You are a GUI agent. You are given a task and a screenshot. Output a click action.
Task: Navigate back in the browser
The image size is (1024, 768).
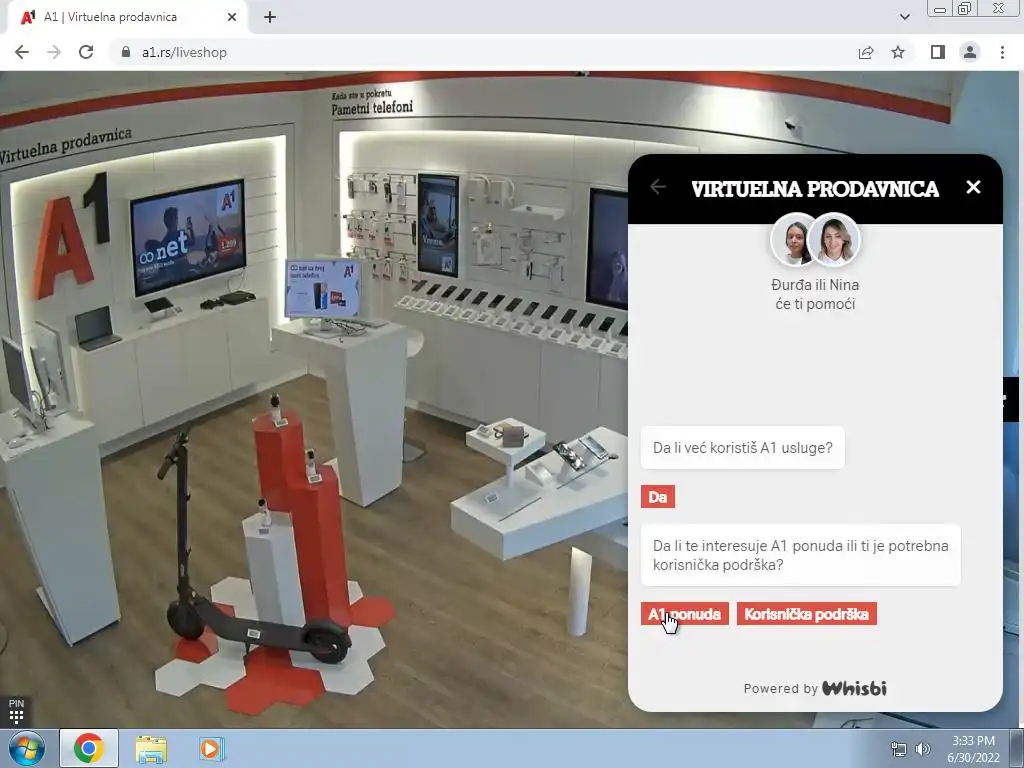pos(22,52)
